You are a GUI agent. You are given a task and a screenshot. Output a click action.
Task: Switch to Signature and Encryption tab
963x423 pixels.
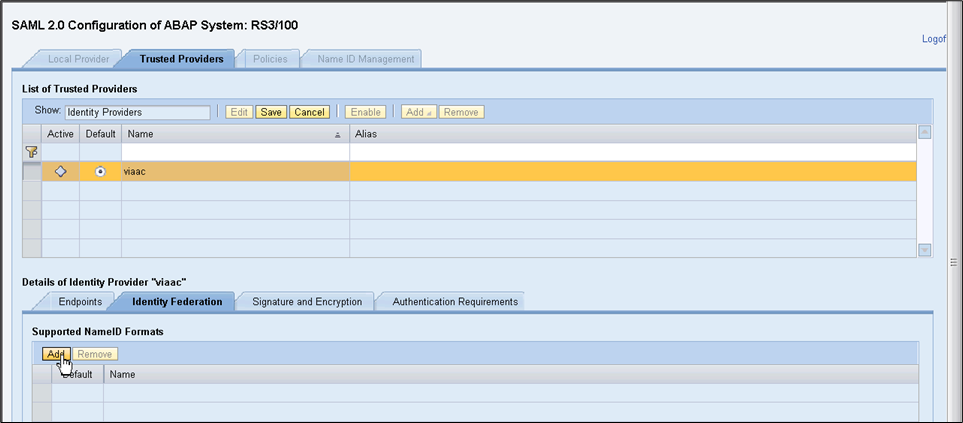[306, 301]
